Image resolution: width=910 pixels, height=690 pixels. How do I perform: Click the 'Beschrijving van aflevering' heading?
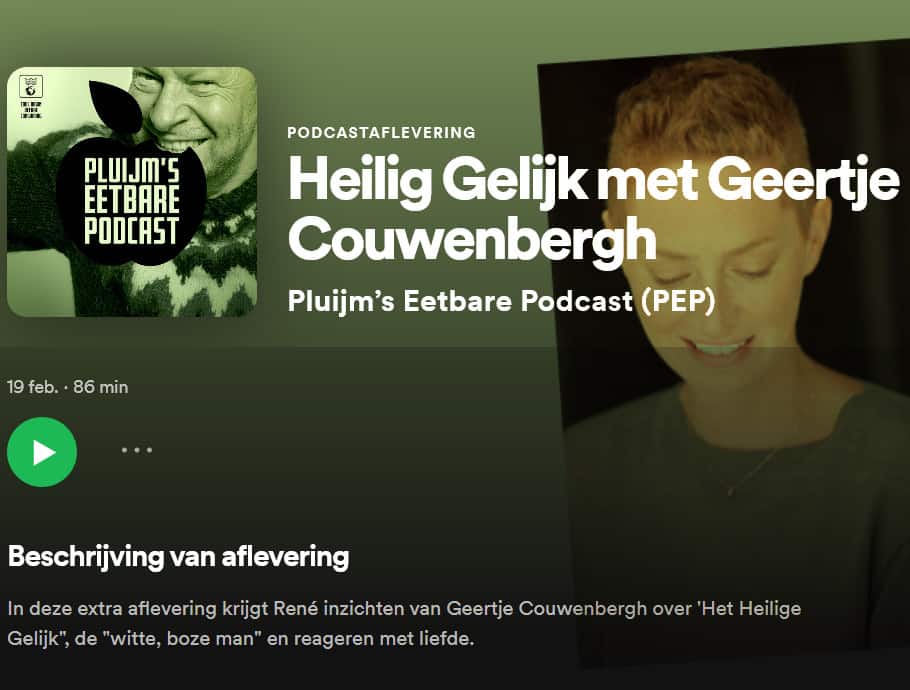click(x=179, y=557)
